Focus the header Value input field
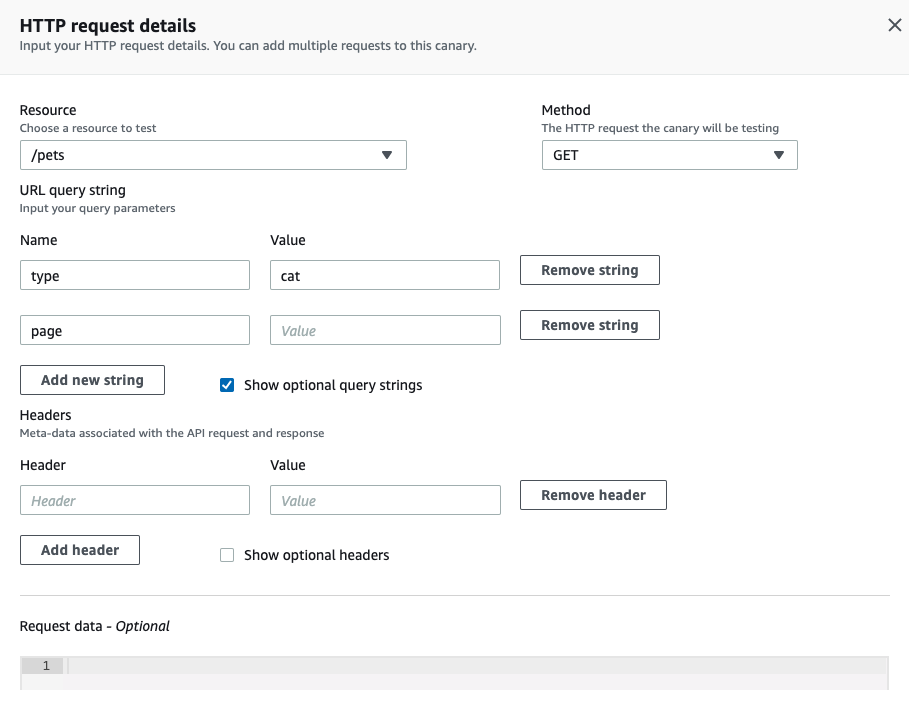 [385, 501]
